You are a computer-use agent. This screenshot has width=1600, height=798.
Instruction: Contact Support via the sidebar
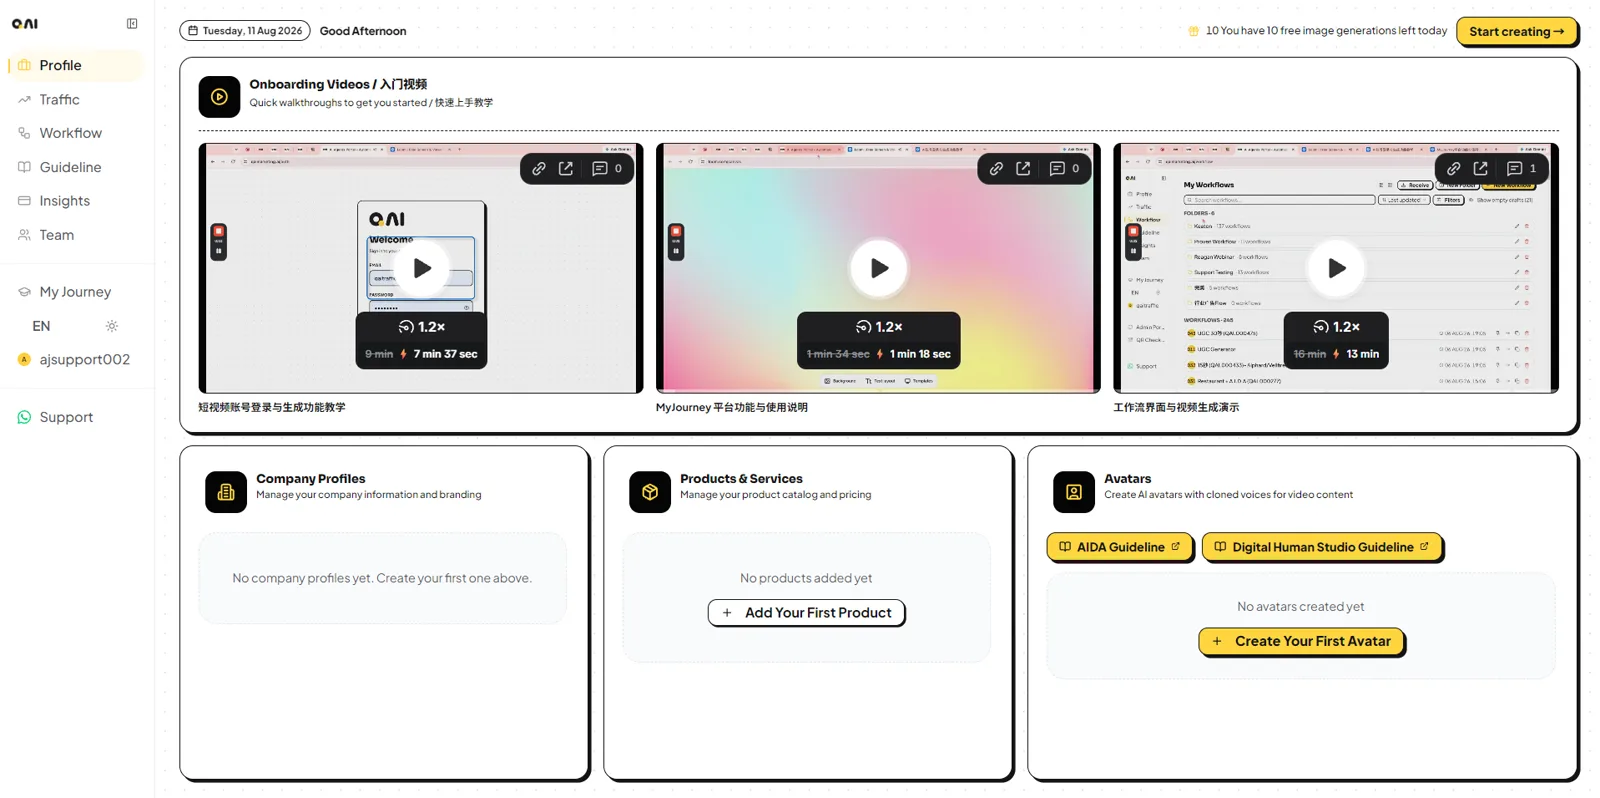coord(76,417)
